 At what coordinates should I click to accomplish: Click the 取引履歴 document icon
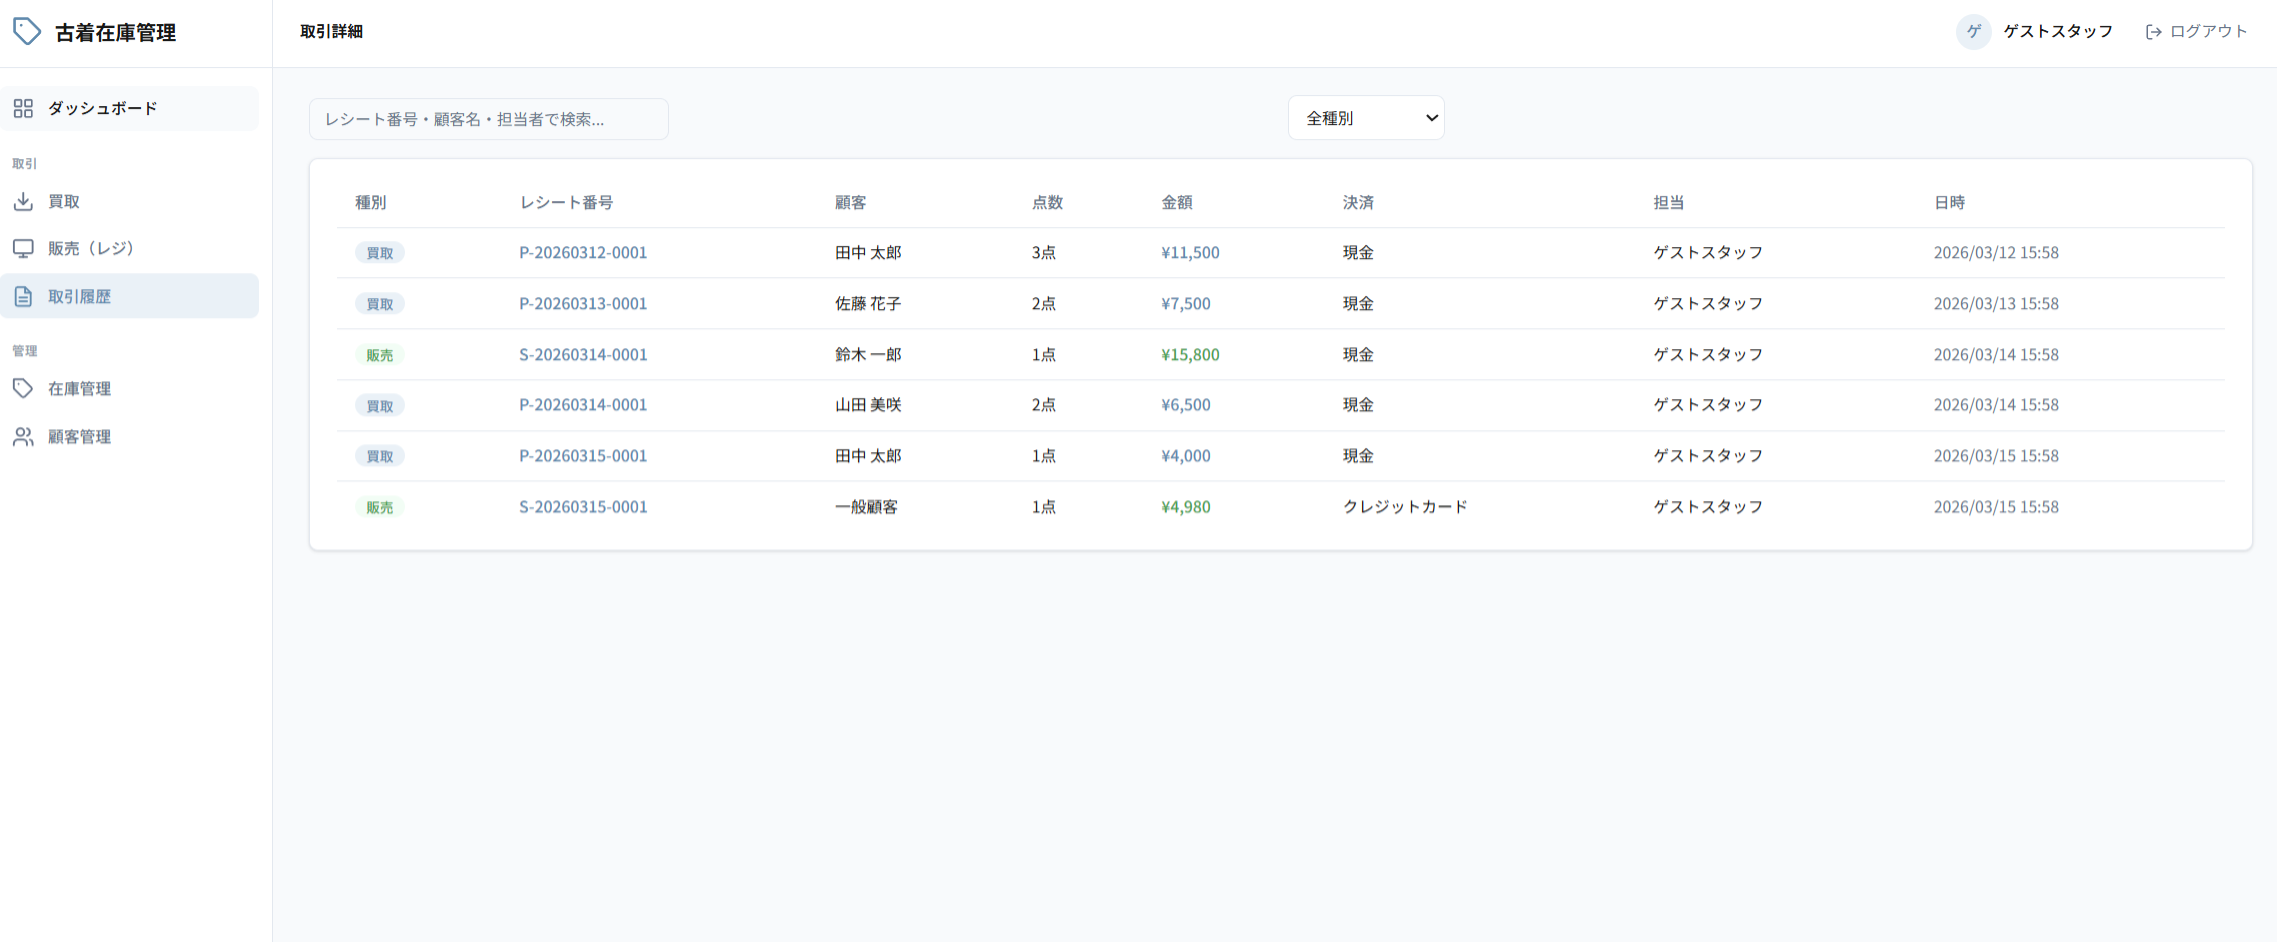[23, 296]
